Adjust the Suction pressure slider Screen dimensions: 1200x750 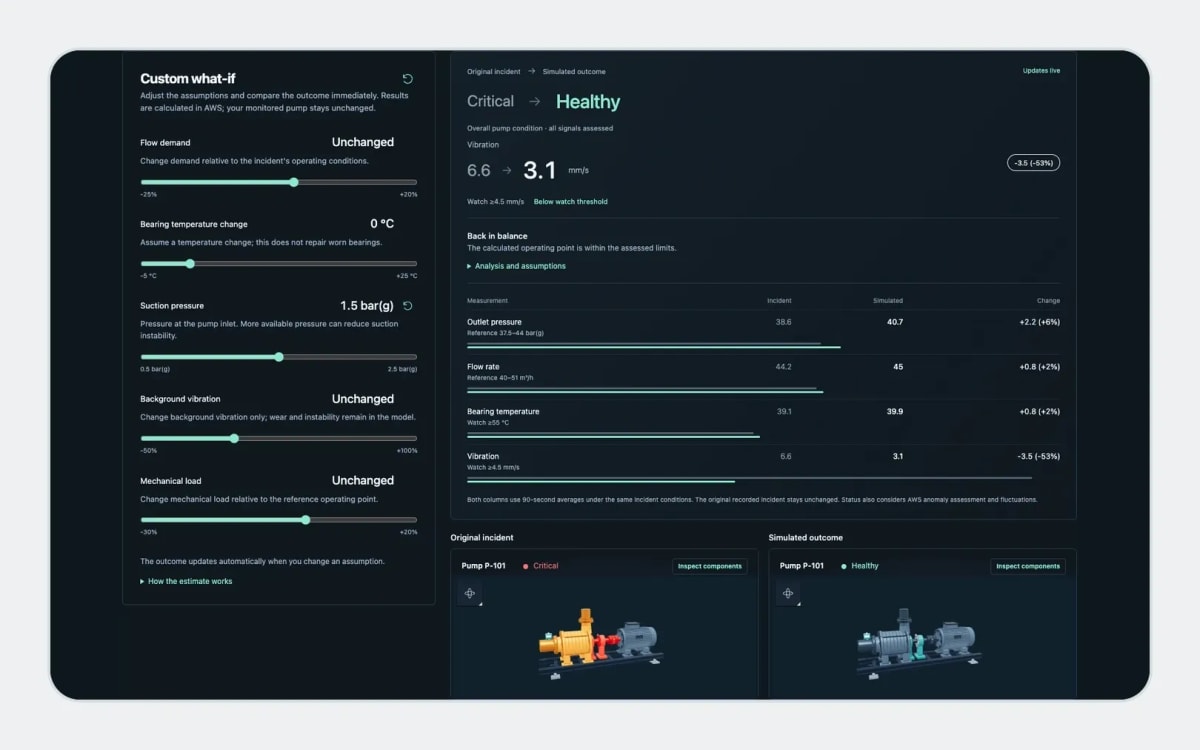pos(279,357)
